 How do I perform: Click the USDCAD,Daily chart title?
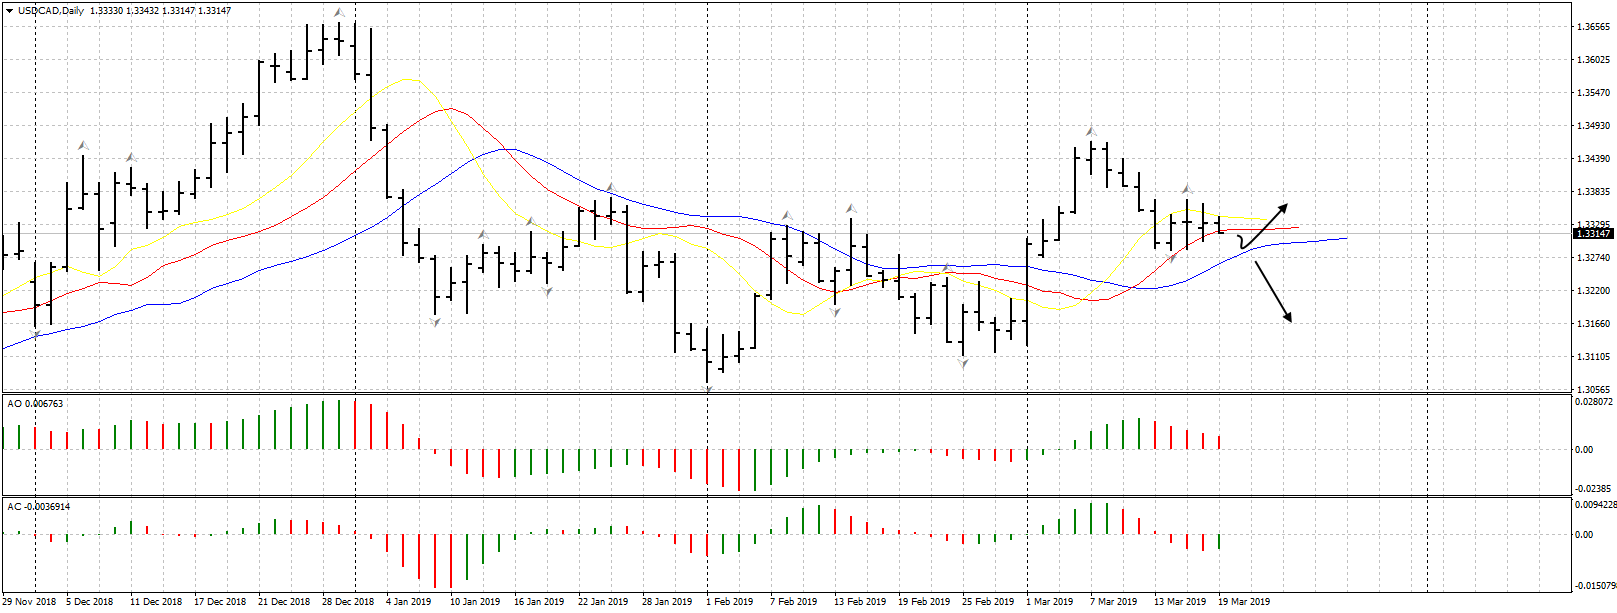(50, 11)
